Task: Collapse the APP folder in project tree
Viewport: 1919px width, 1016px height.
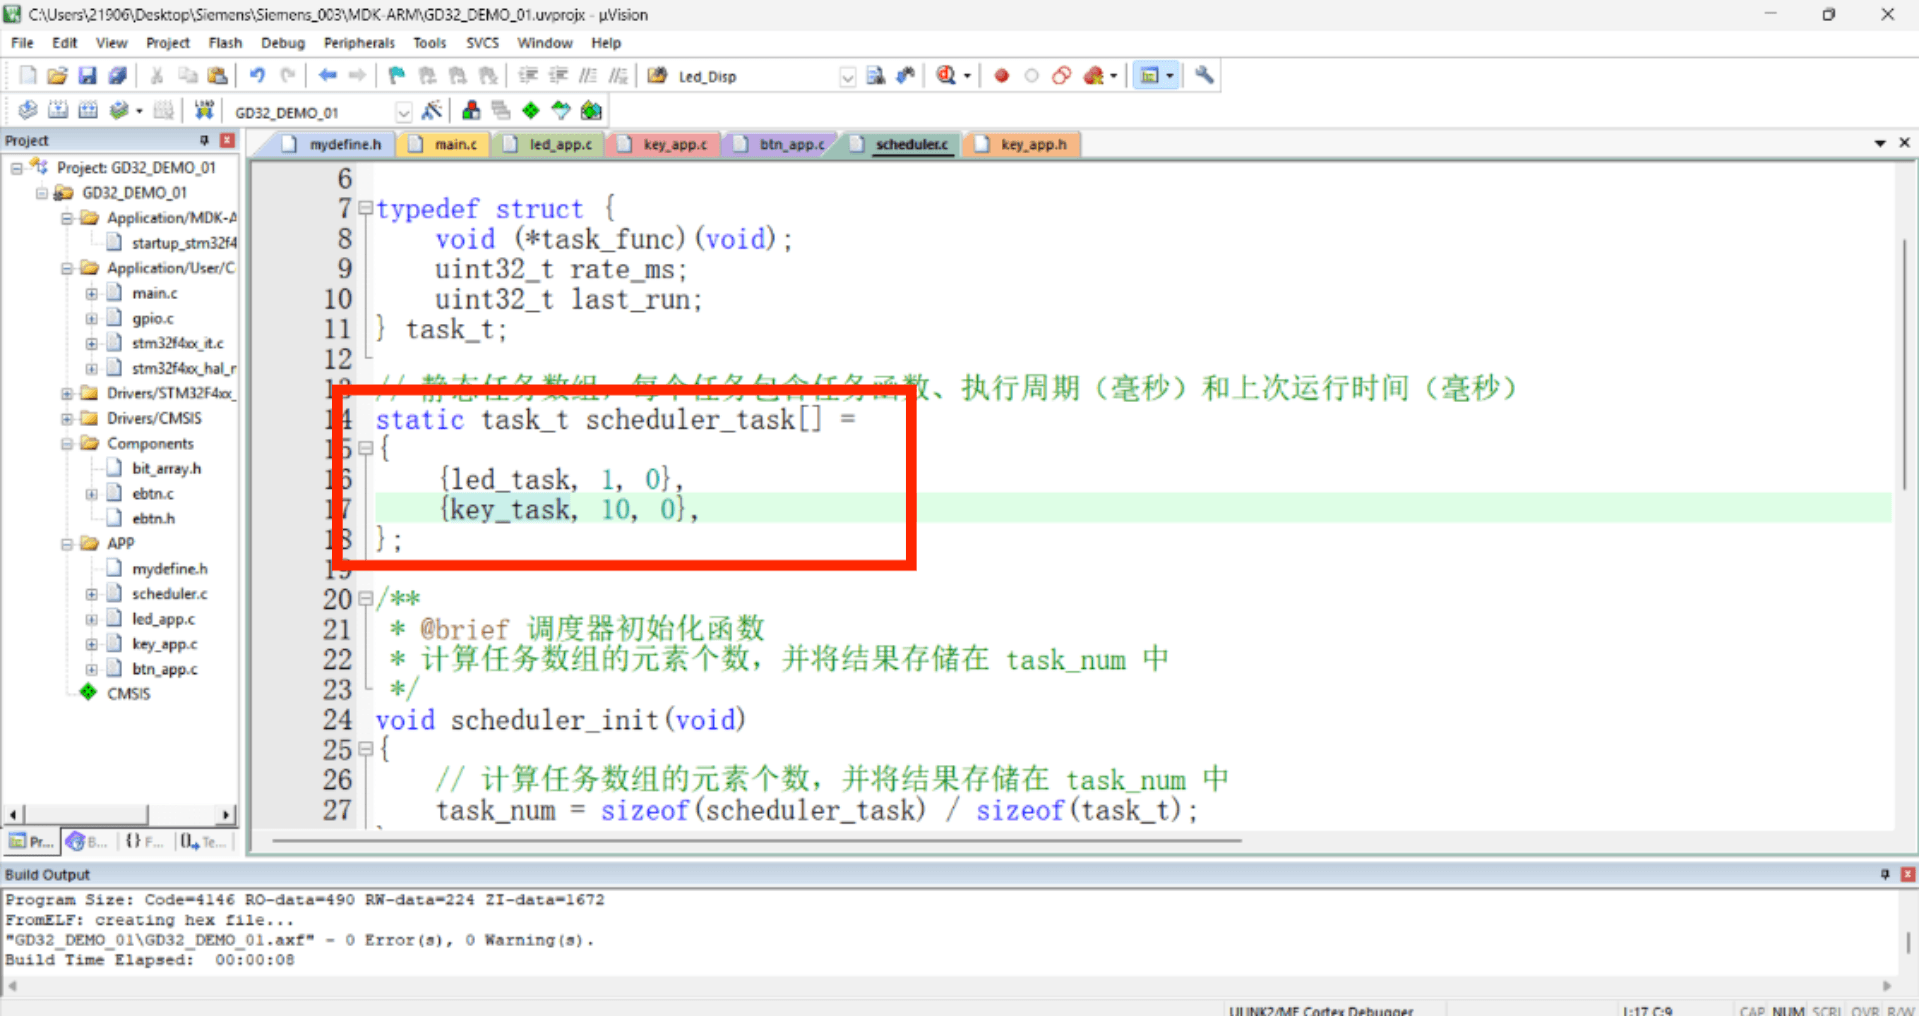Action: coord(67,543)
